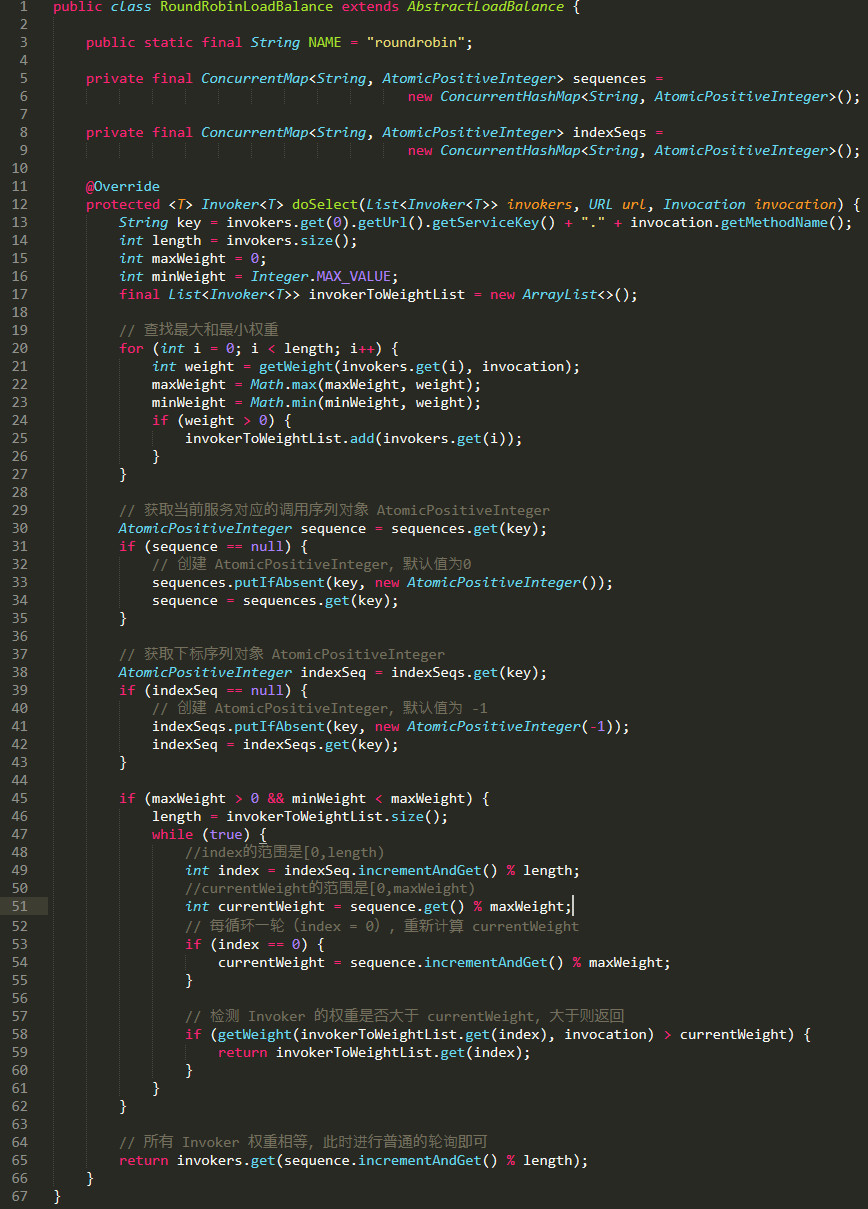The image size is (868, 1209).
Task: Click sequence.get() on line 51
Action: point(407,907)
